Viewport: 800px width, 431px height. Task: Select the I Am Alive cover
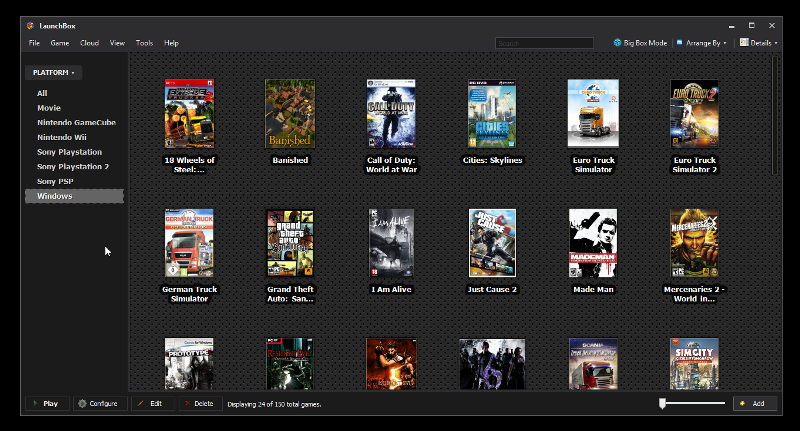point(391,243)
